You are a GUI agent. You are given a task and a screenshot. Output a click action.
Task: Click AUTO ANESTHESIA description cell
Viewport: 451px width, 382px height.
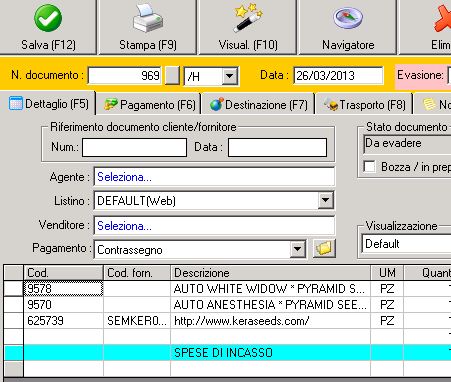tap(270, 305)
